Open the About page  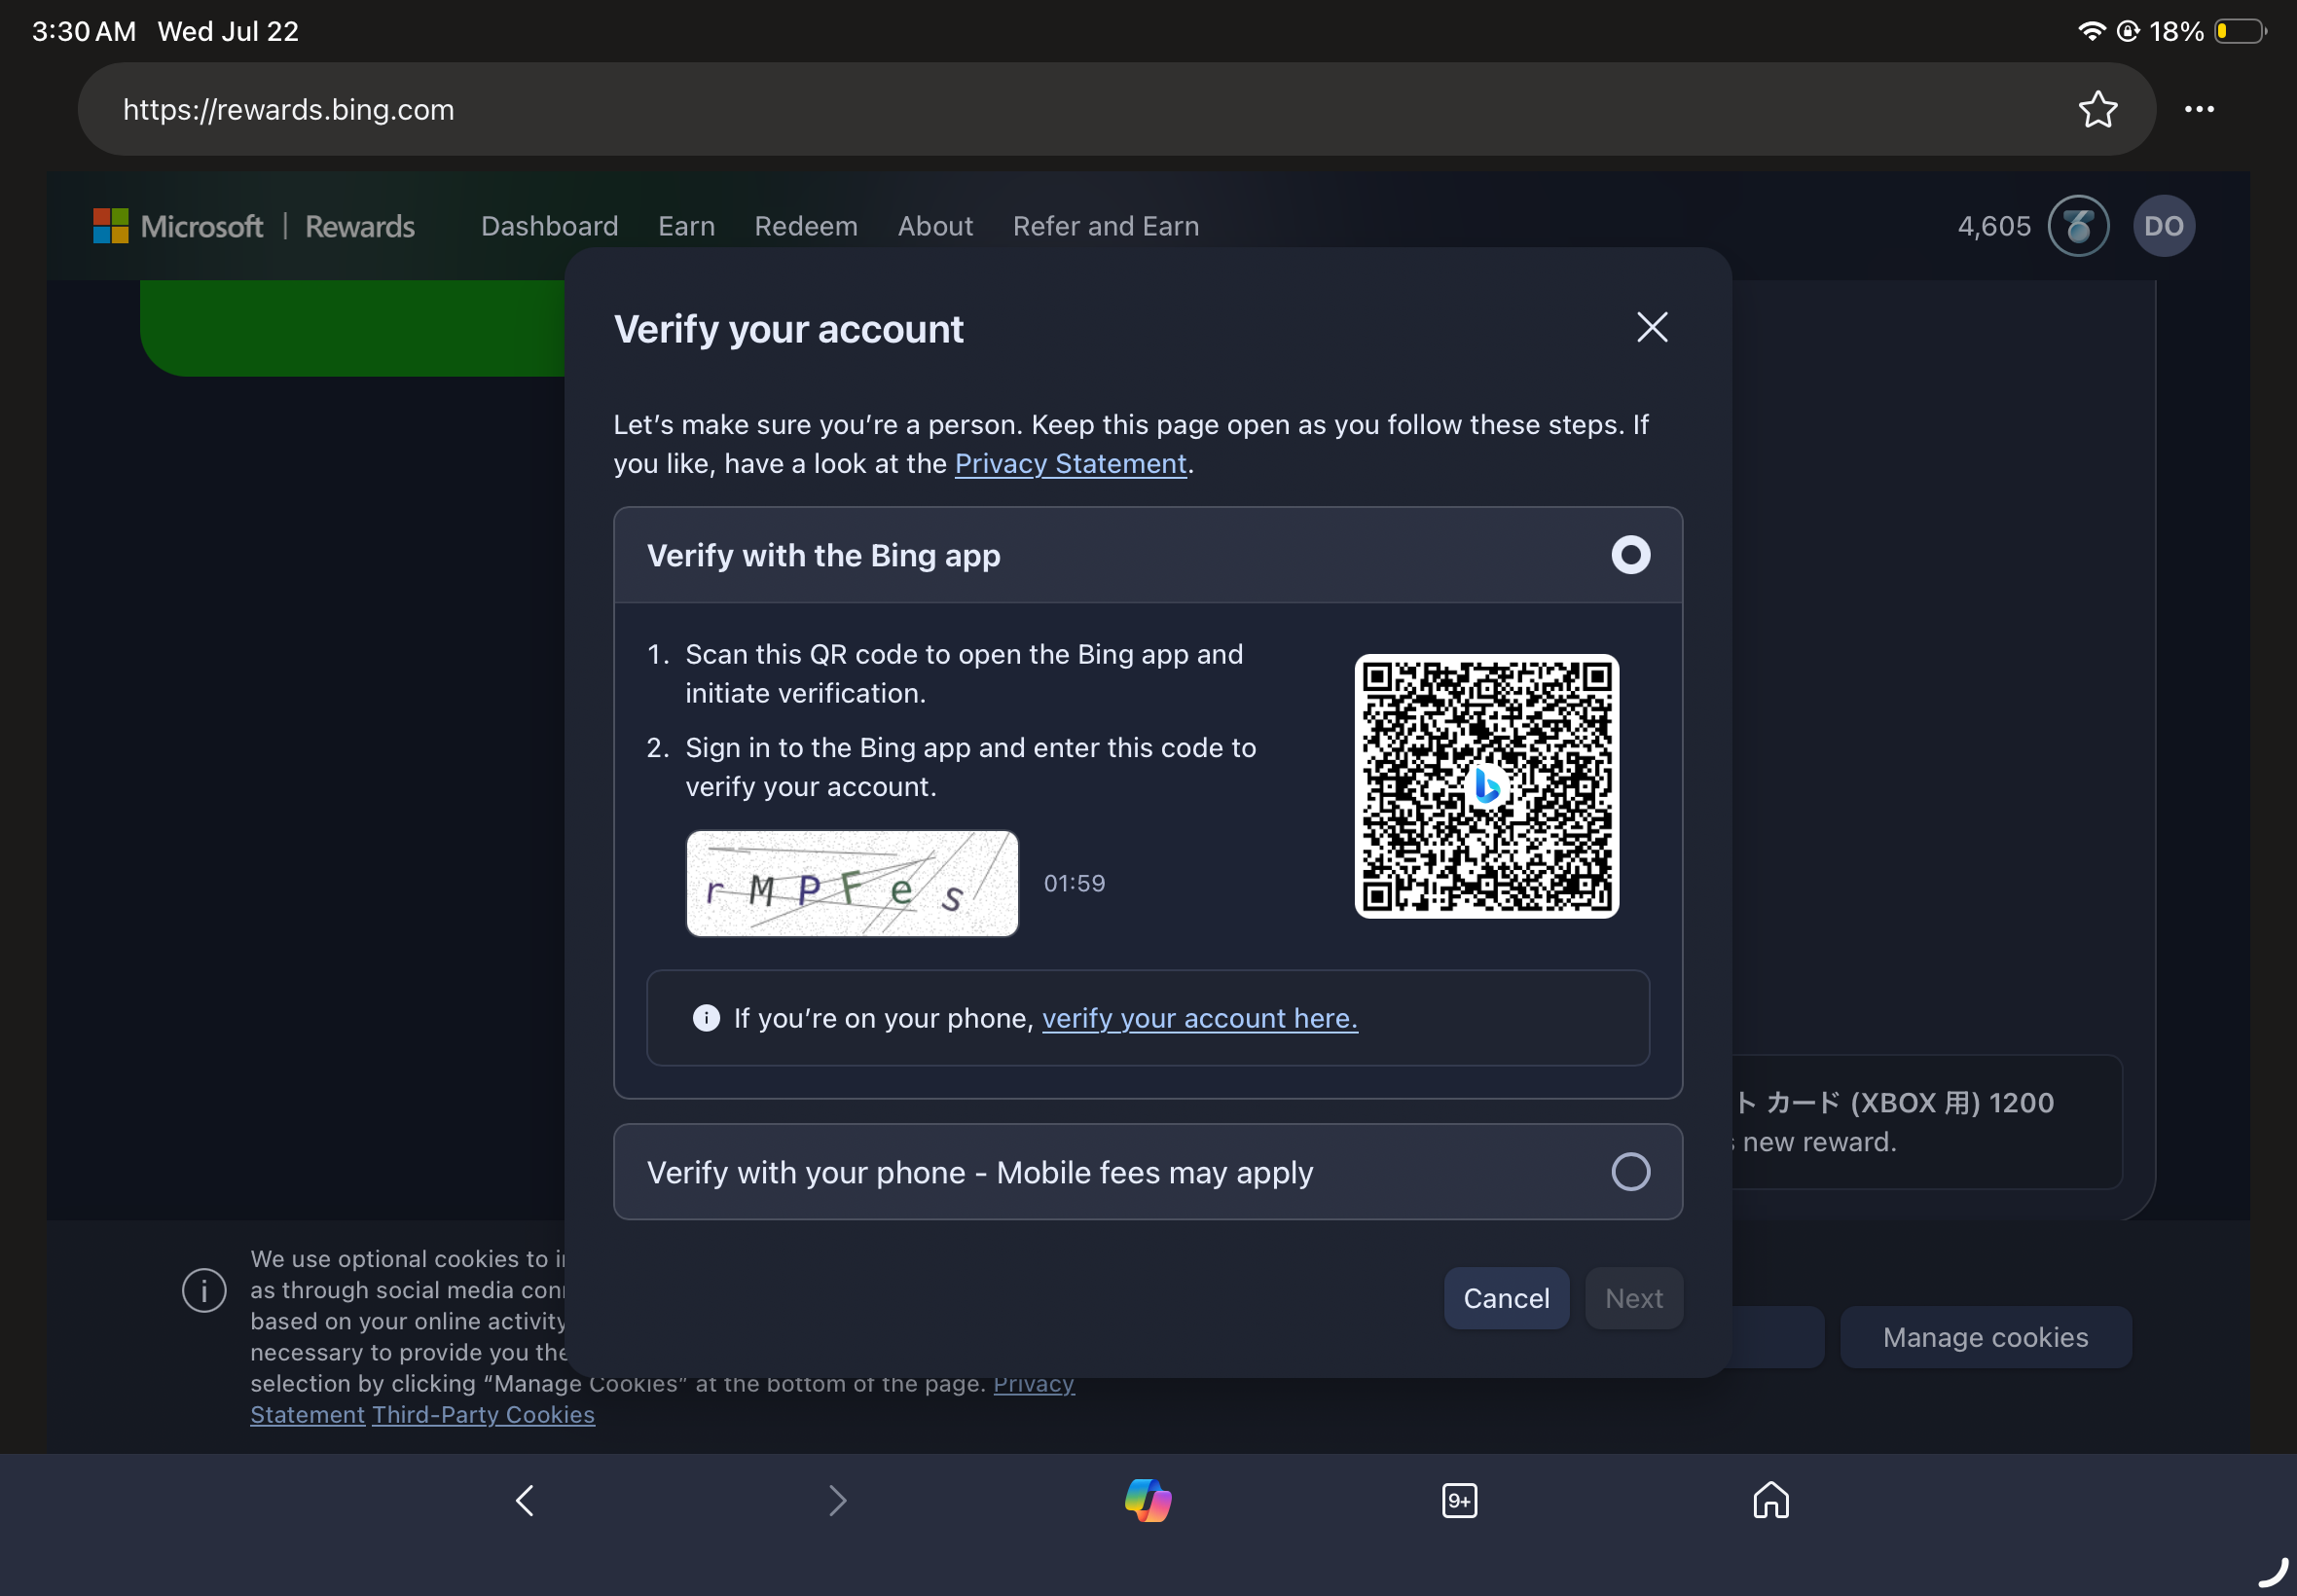[935, 226]
